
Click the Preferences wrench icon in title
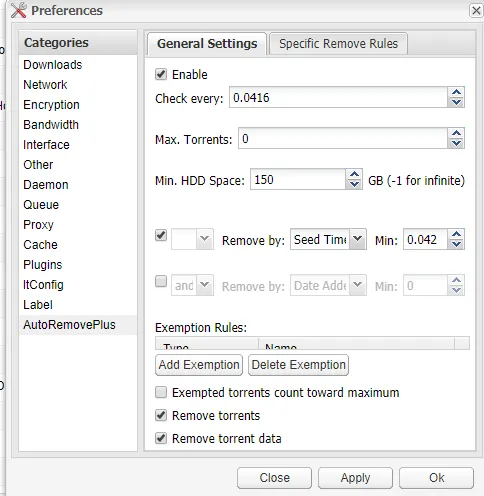tap(18, 10)
